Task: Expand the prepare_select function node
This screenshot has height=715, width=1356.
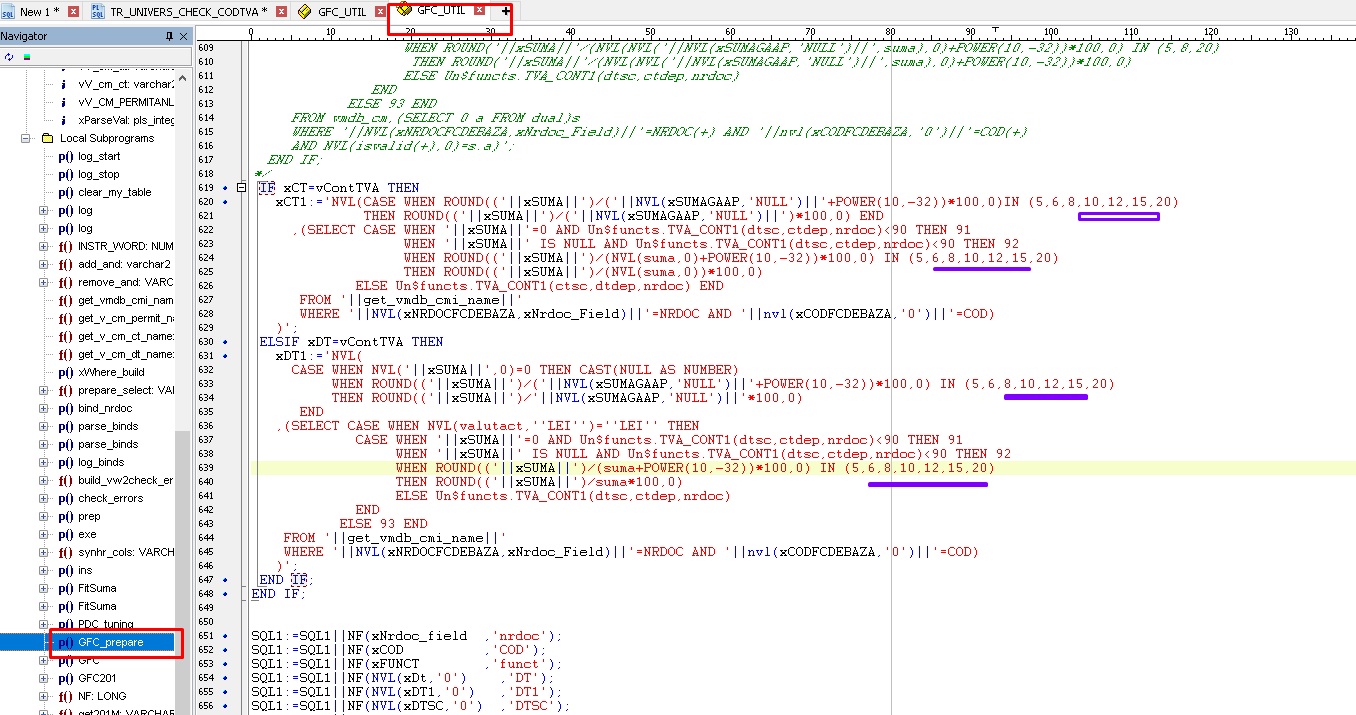Action: 43,390
